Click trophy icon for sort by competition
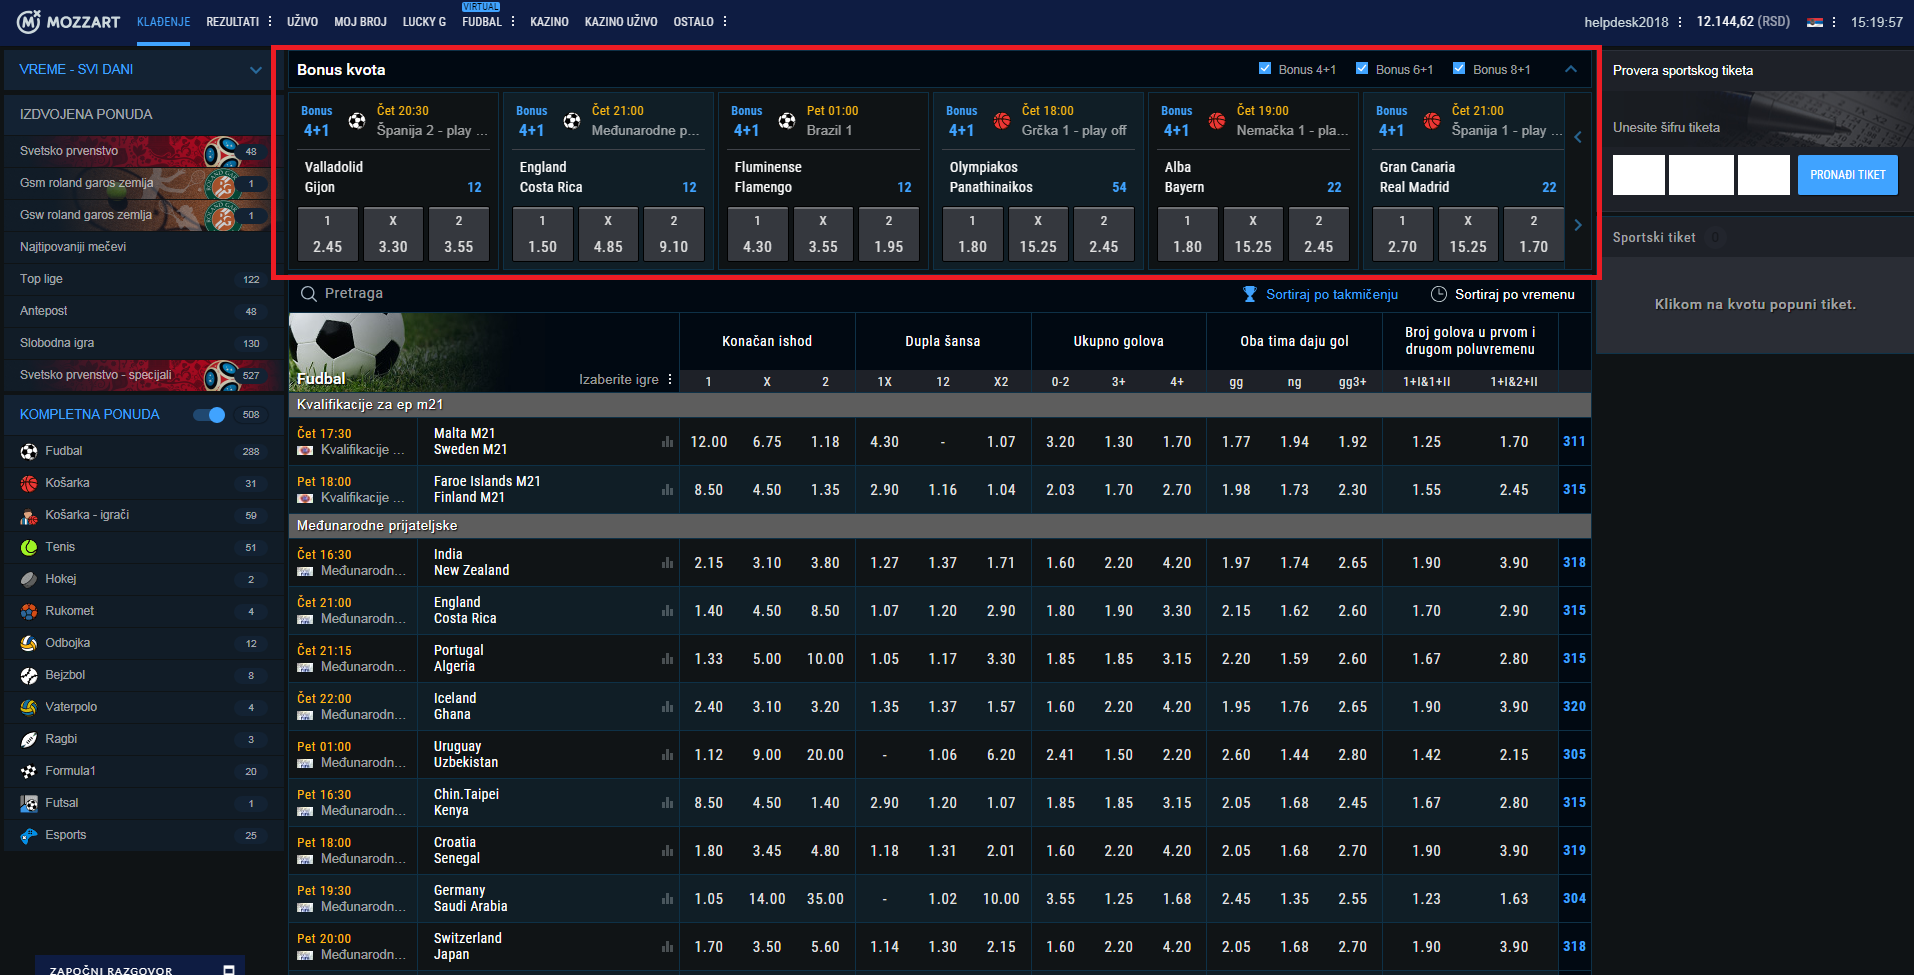This screenshot has height=975, width=1914. (1250, 294)
